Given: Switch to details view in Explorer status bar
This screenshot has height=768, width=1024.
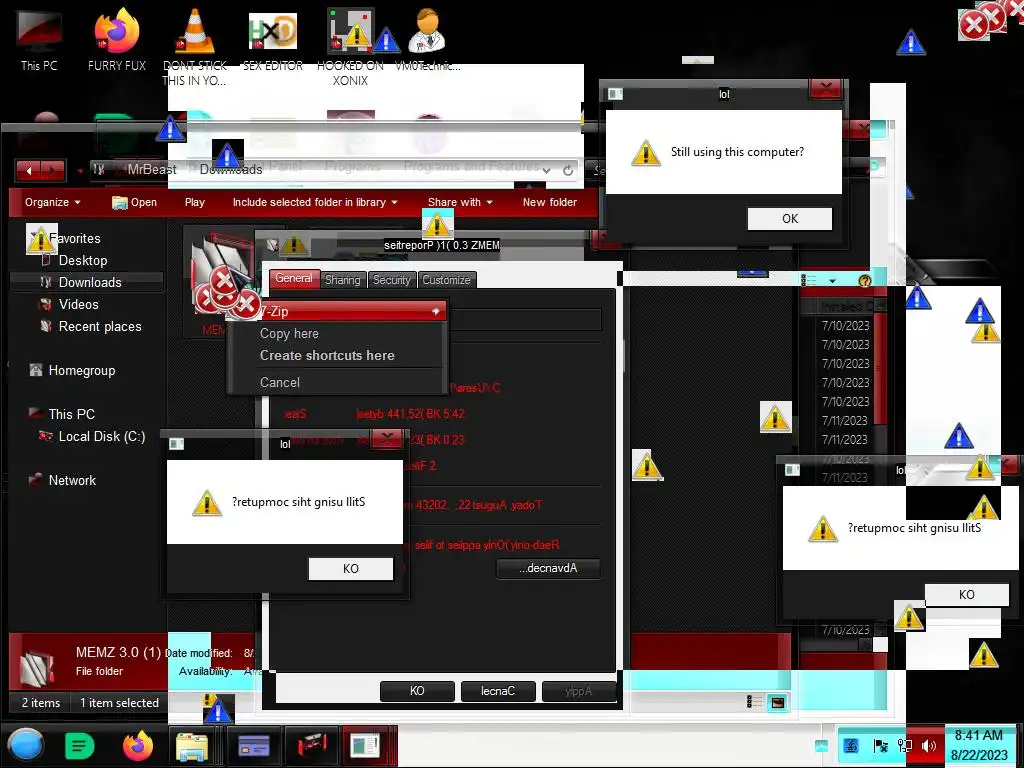Looking at the screenshot, I should click(x=754, y=702).
